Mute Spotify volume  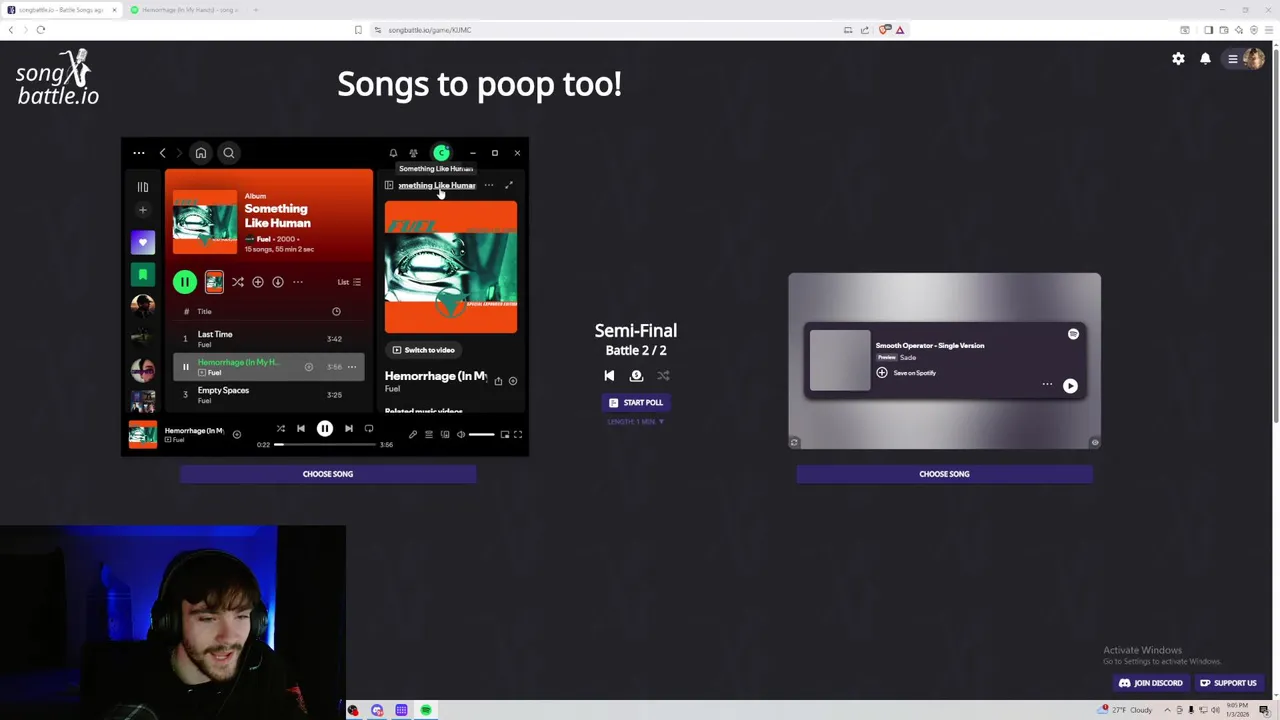pos(461,435)
